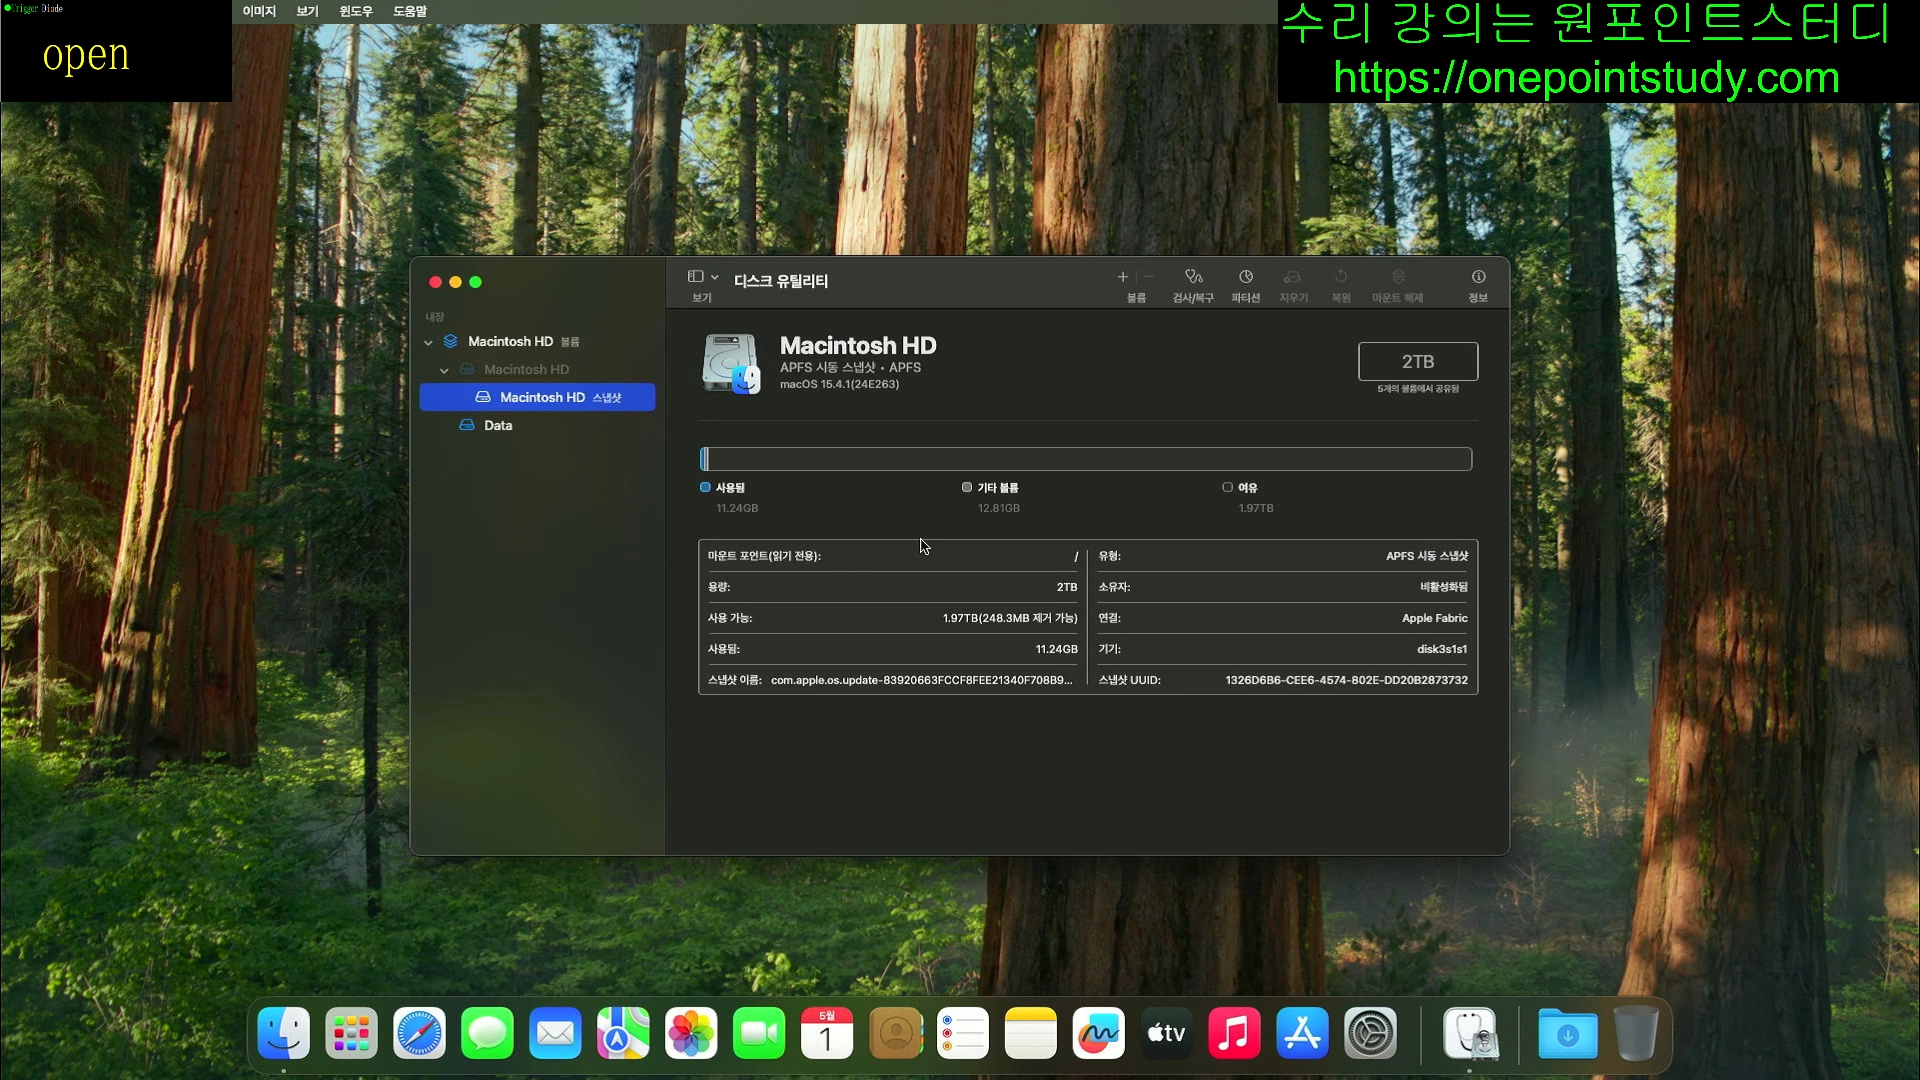The height and width of the screenshot is (1080, 1920).
Task: Open FaceTime from the Dock
Action: point(759,1033)
